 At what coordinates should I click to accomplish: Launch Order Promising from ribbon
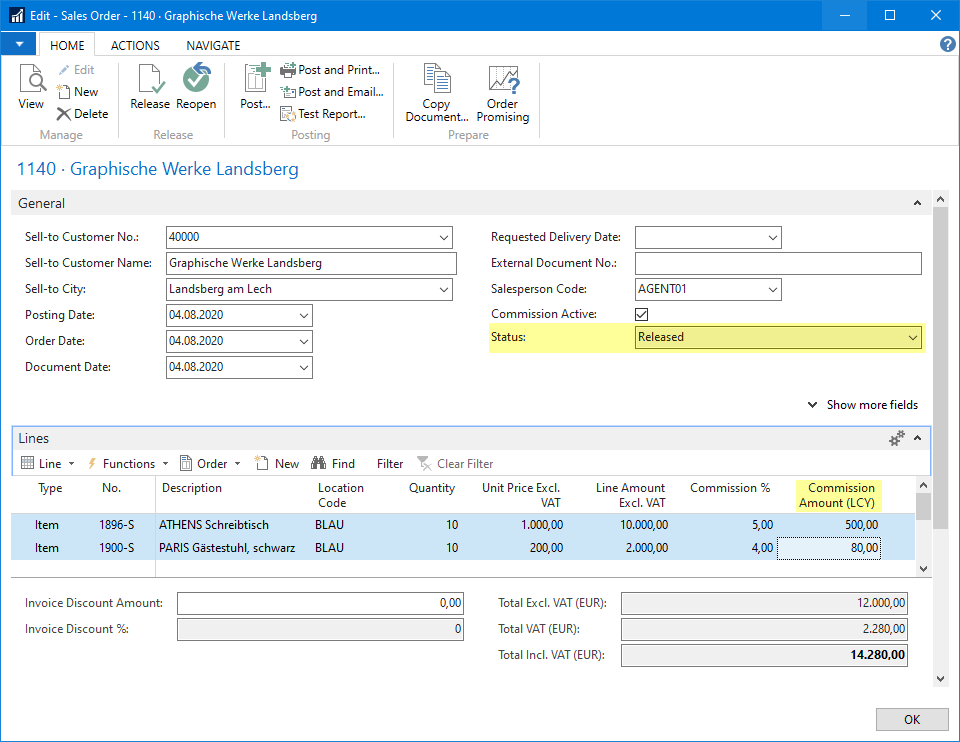[502, 93]
